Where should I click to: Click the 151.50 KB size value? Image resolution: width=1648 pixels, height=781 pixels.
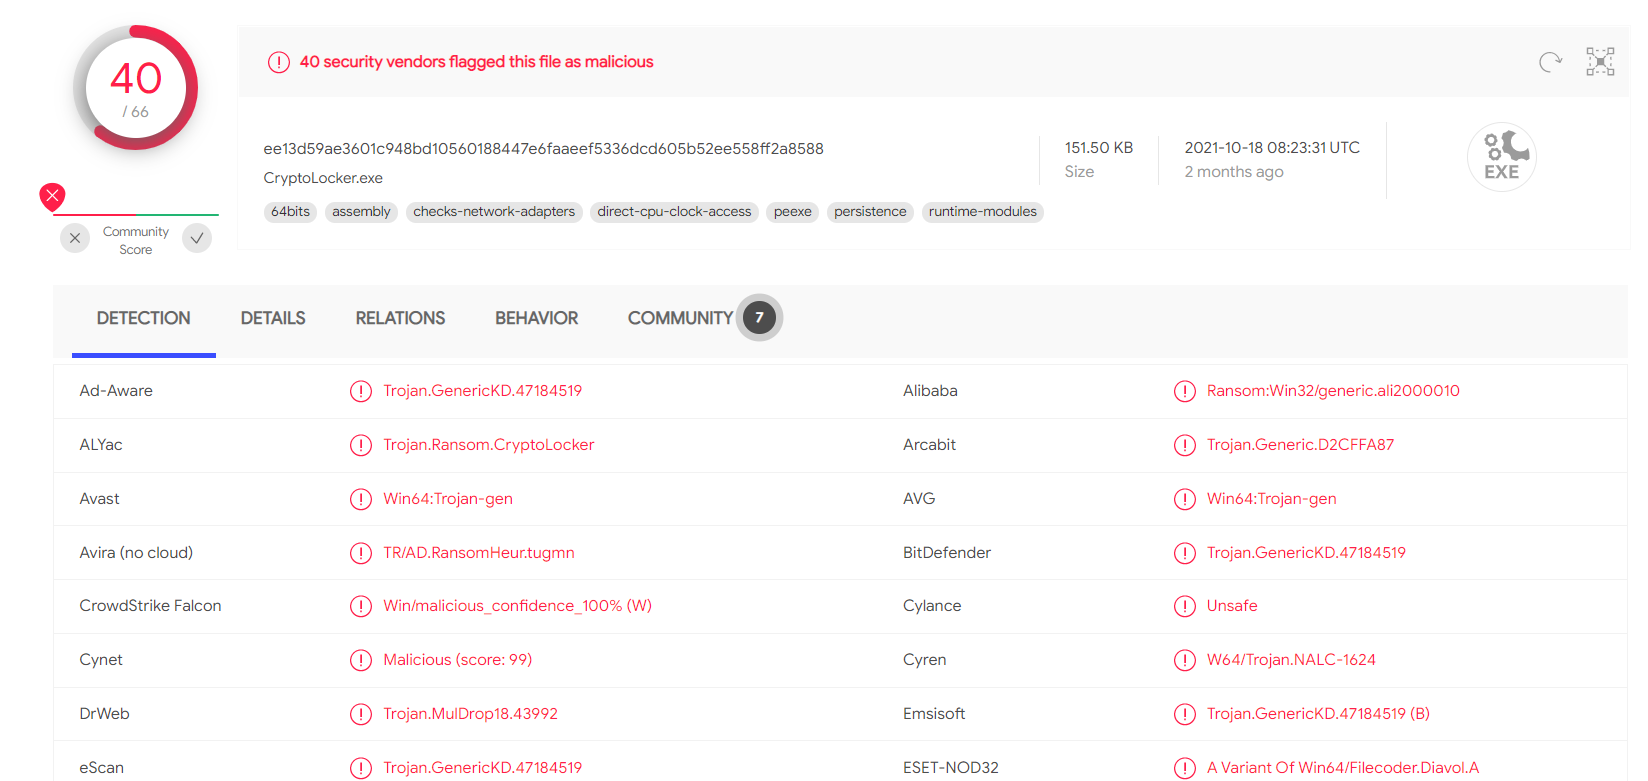(x=1099, y=148)
